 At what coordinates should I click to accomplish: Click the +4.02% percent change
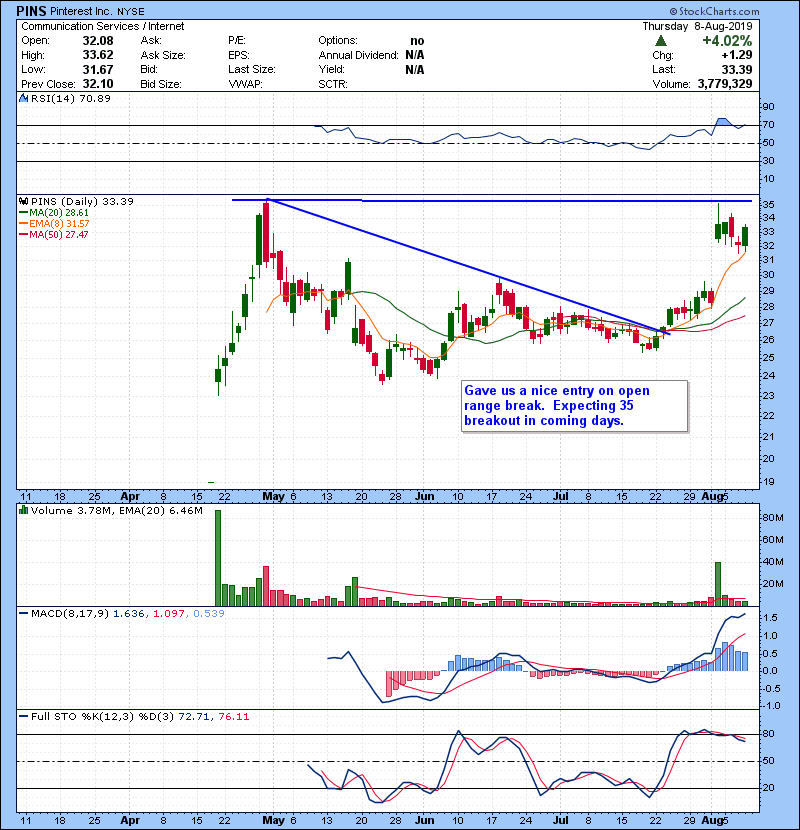727,41
